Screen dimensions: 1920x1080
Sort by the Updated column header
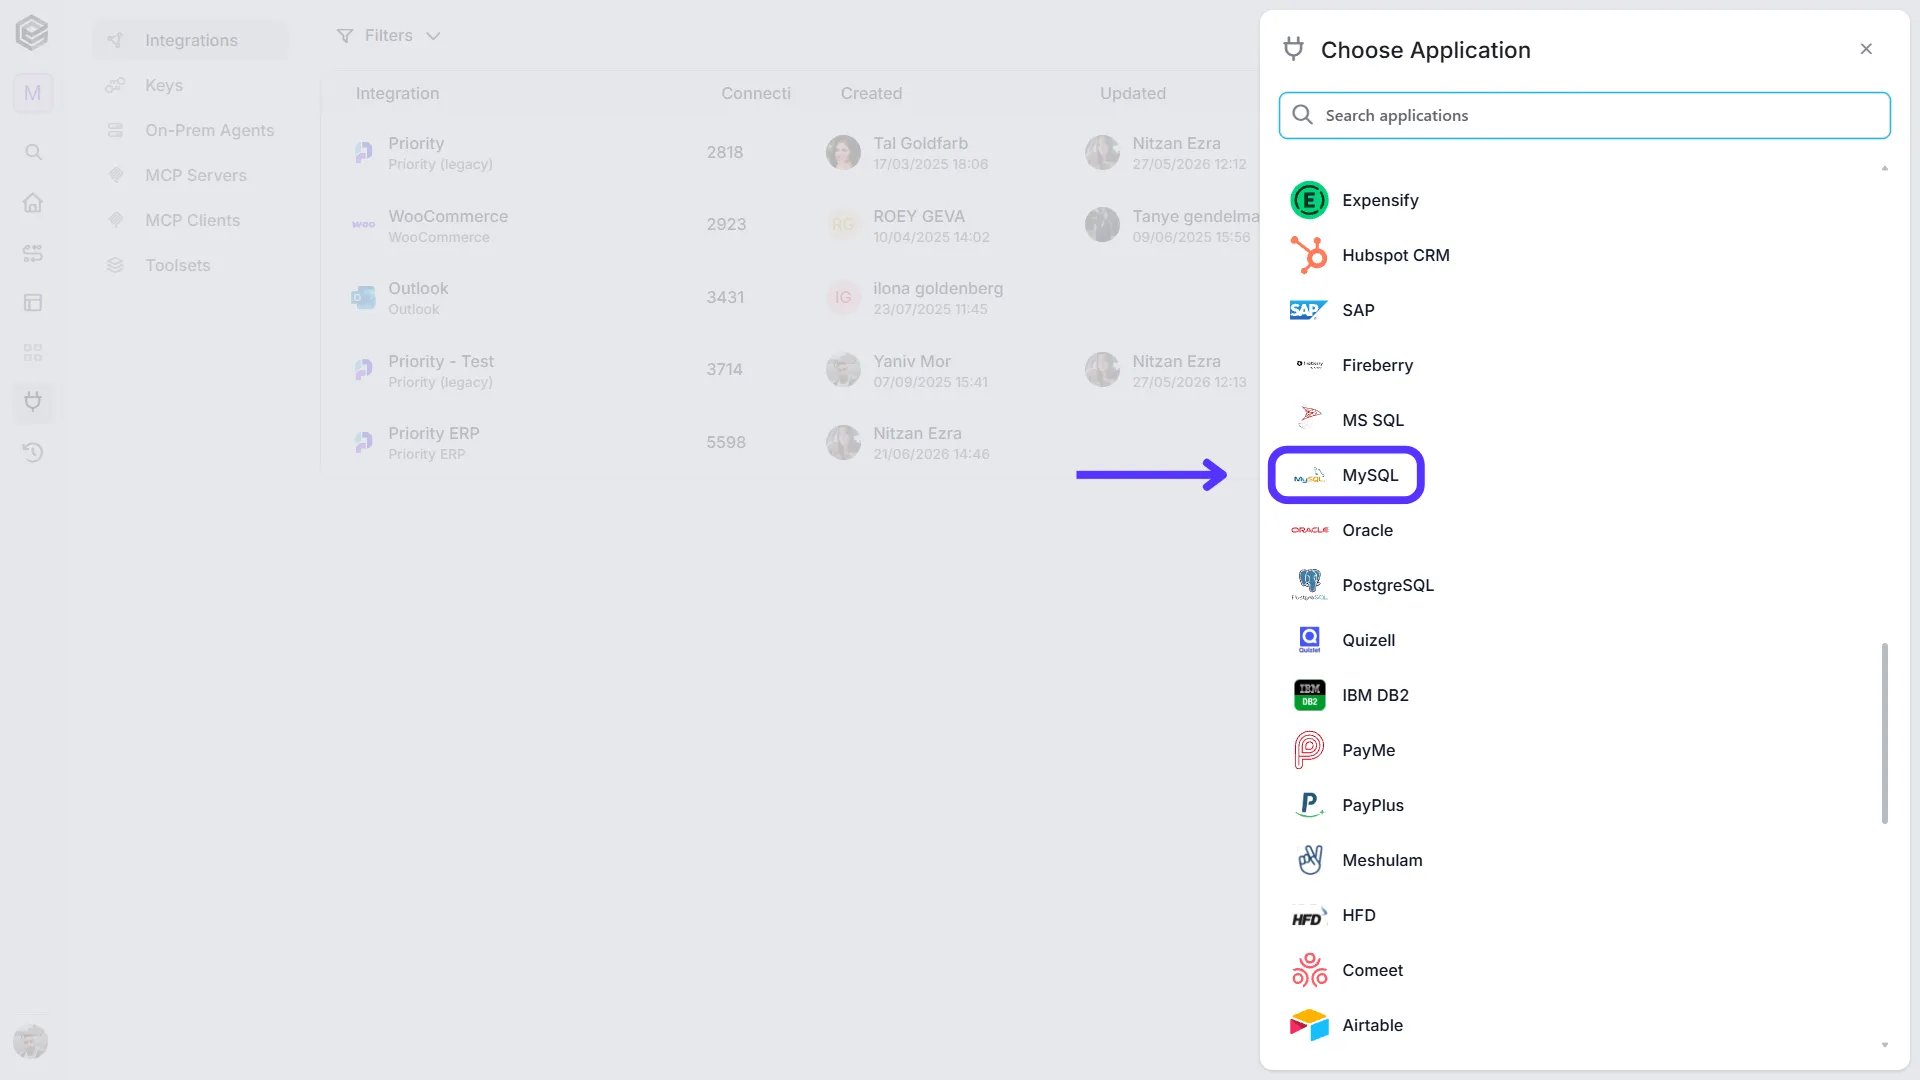click(1132, 93)
